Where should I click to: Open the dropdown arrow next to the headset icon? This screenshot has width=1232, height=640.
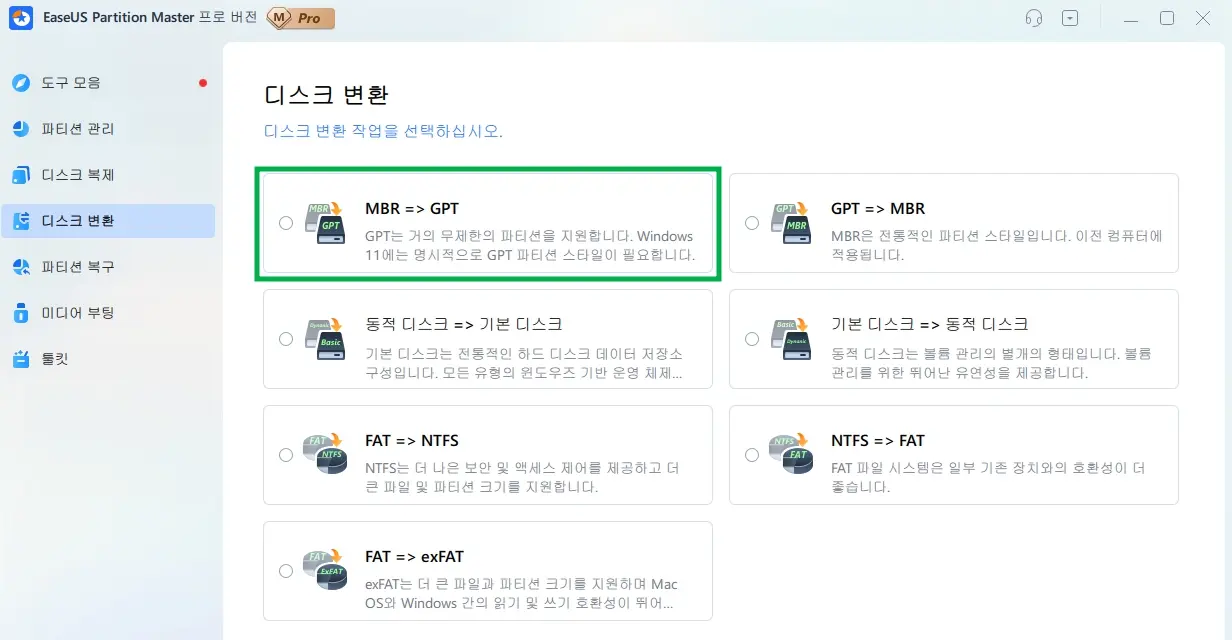click(1070, 18)
